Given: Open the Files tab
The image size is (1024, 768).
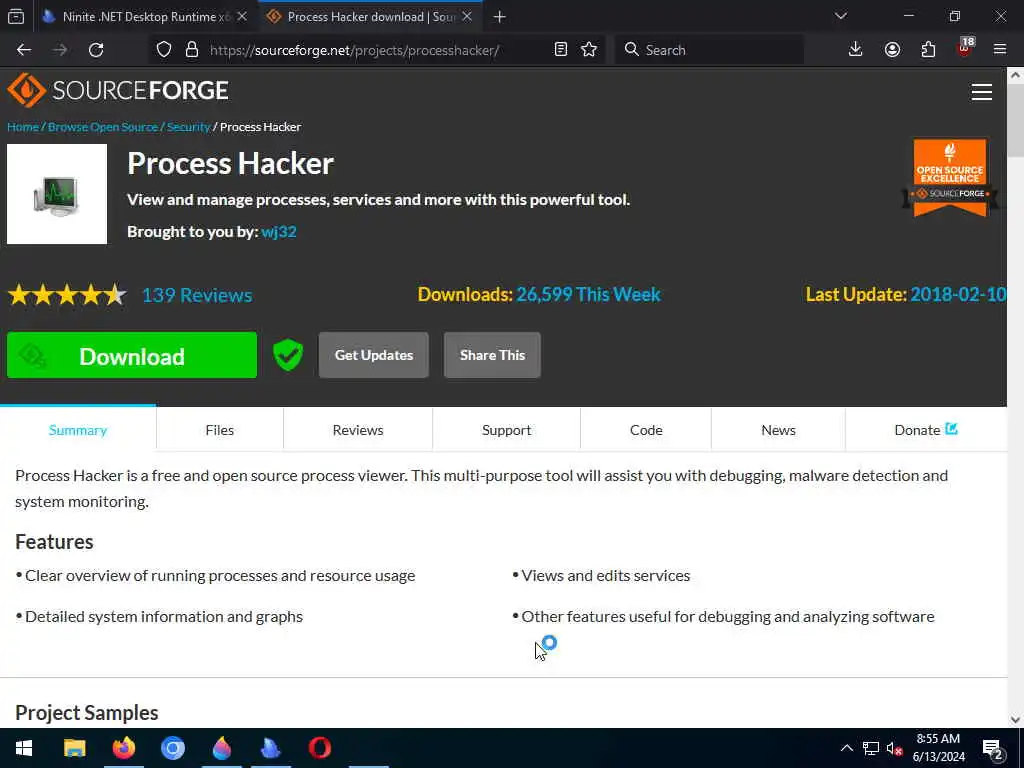Looking at the screenshot, I should coord(219,430).
